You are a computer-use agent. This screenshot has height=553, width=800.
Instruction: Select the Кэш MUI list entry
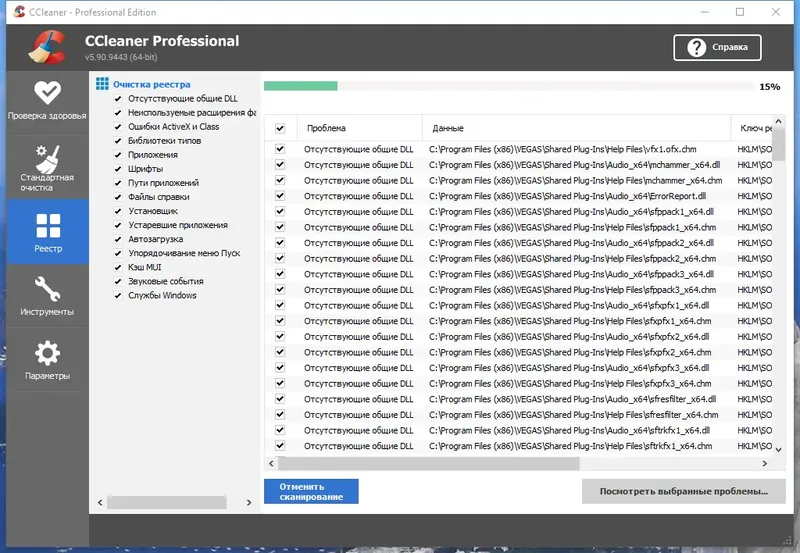(x=145, y=267)
